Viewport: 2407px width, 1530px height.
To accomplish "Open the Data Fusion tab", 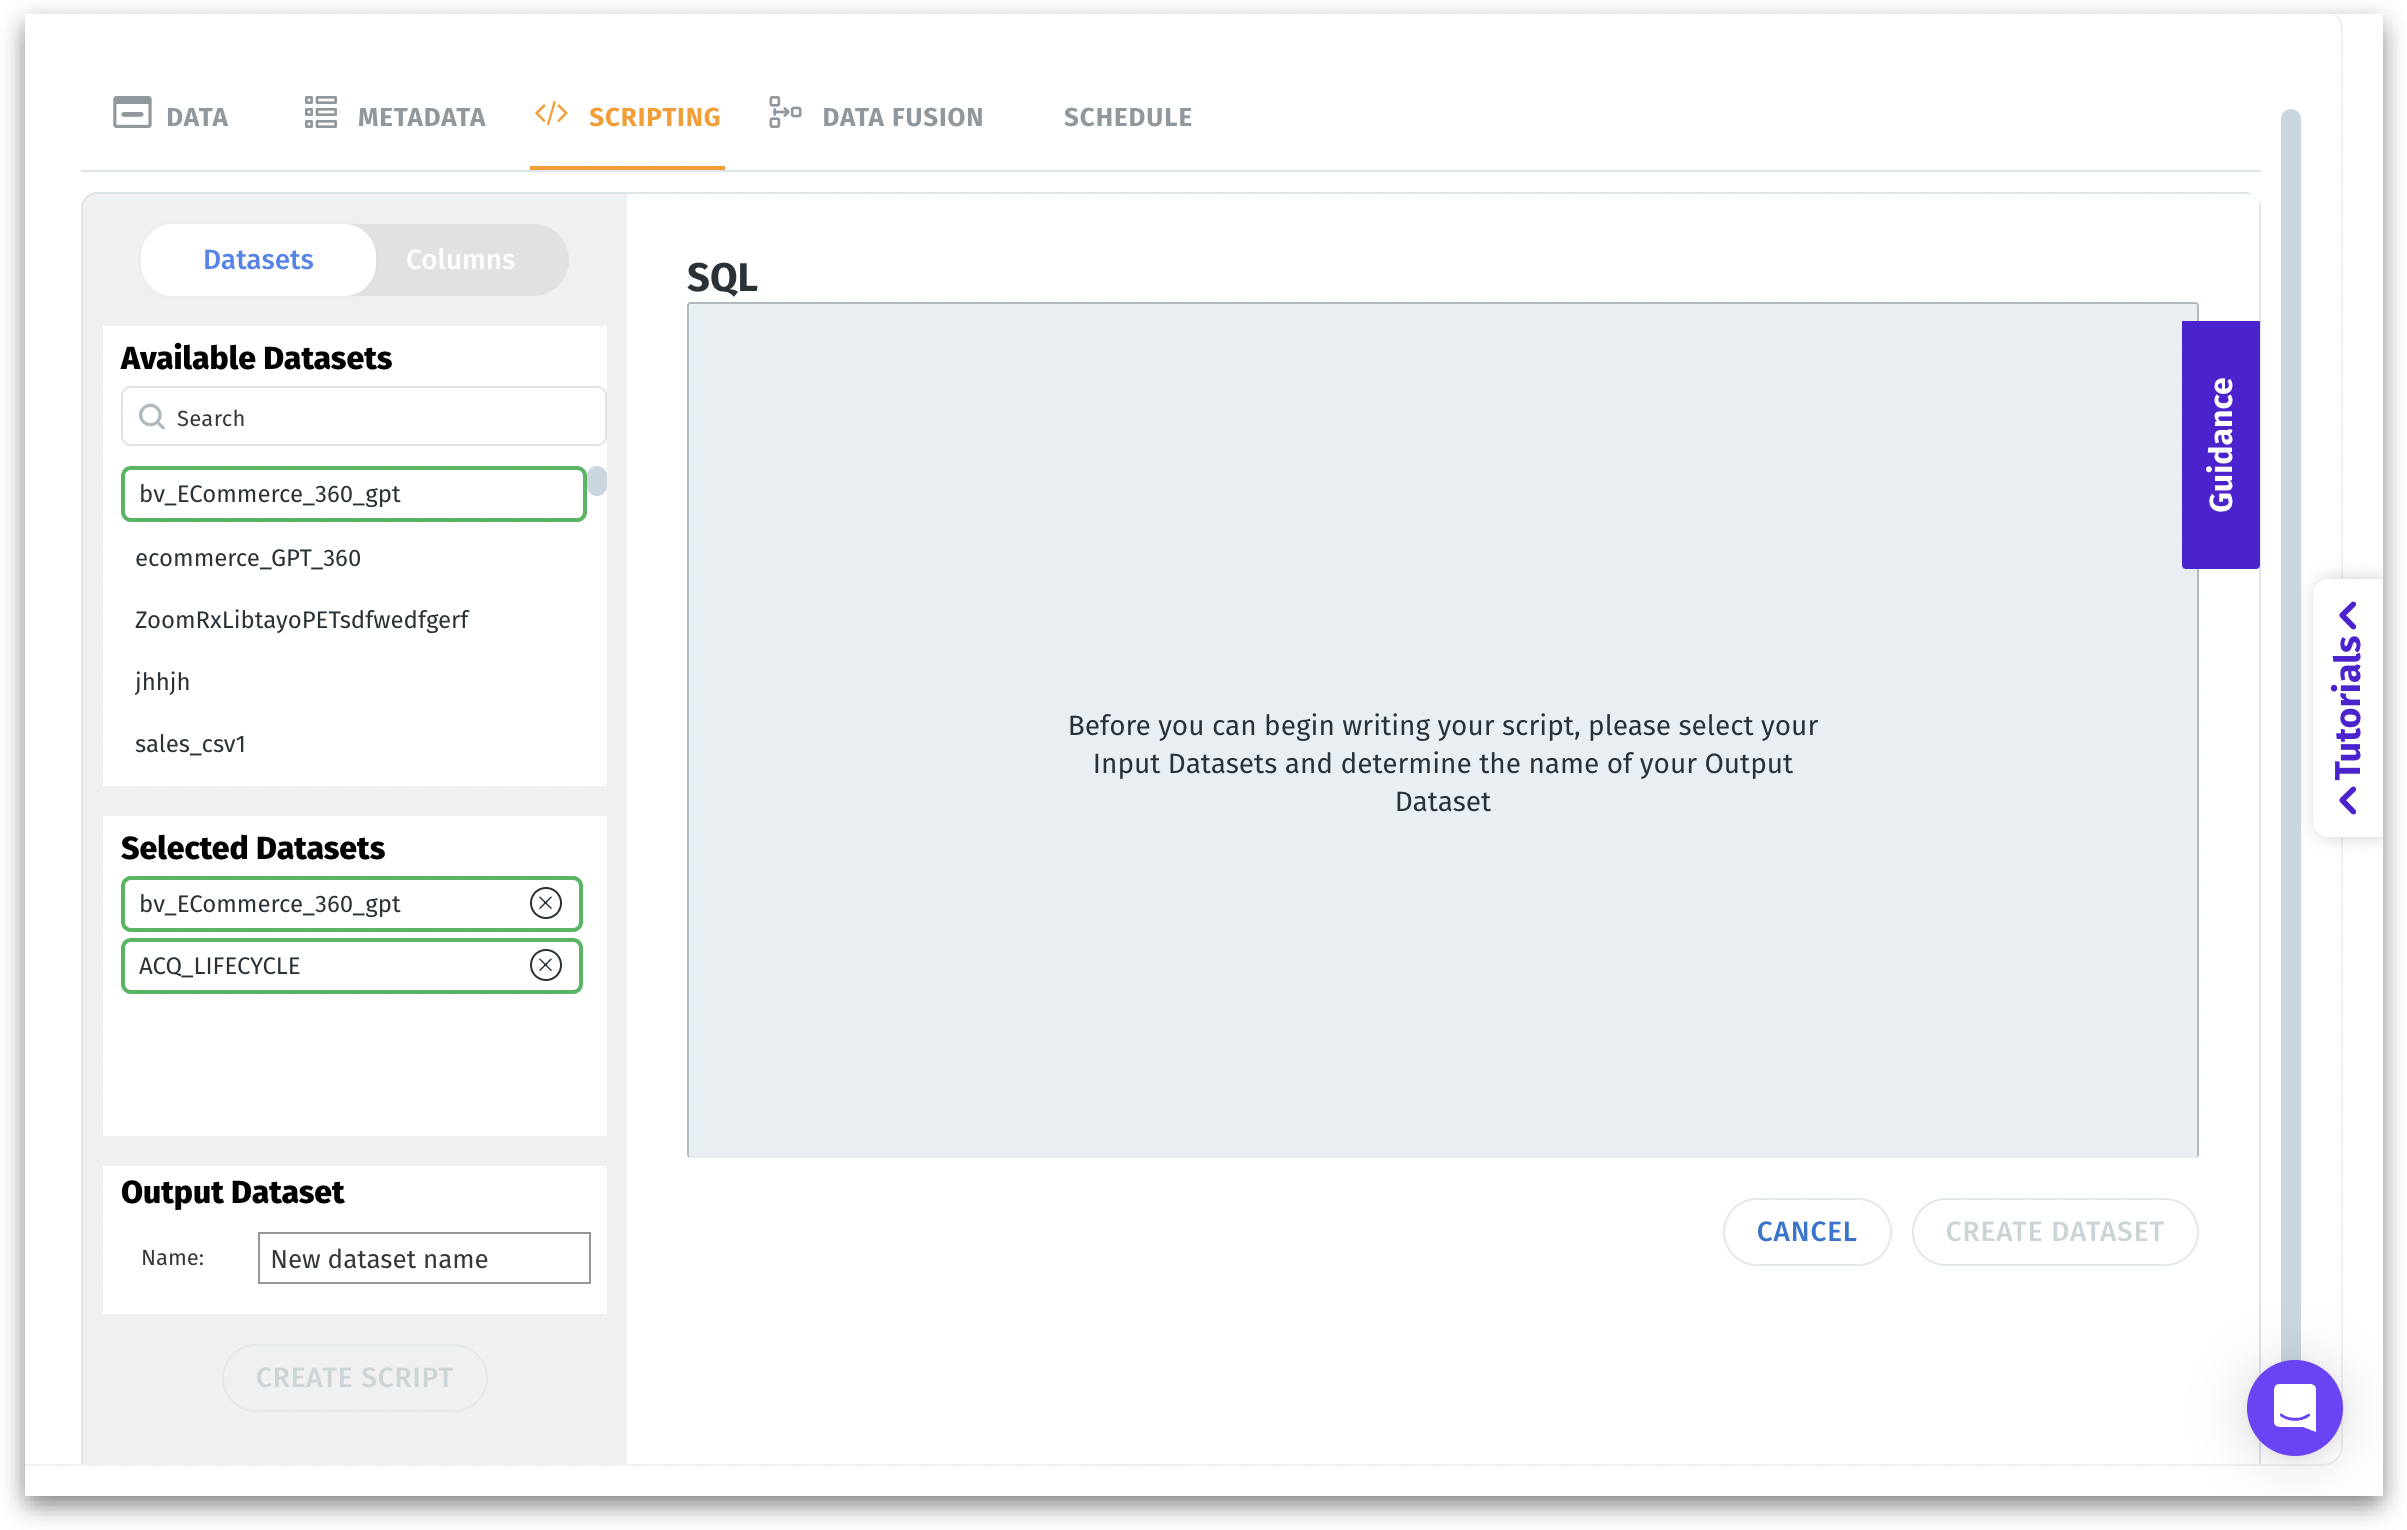I will click(x=902, y=118).
